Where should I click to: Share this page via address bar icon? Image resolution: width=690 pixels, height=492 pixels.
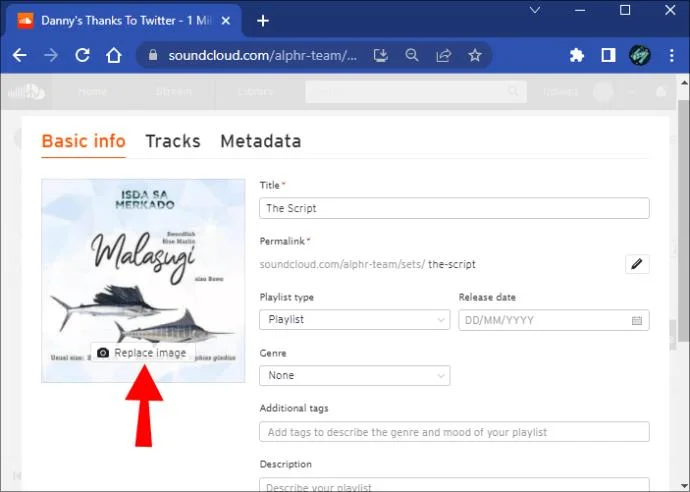tap(444, 55)
